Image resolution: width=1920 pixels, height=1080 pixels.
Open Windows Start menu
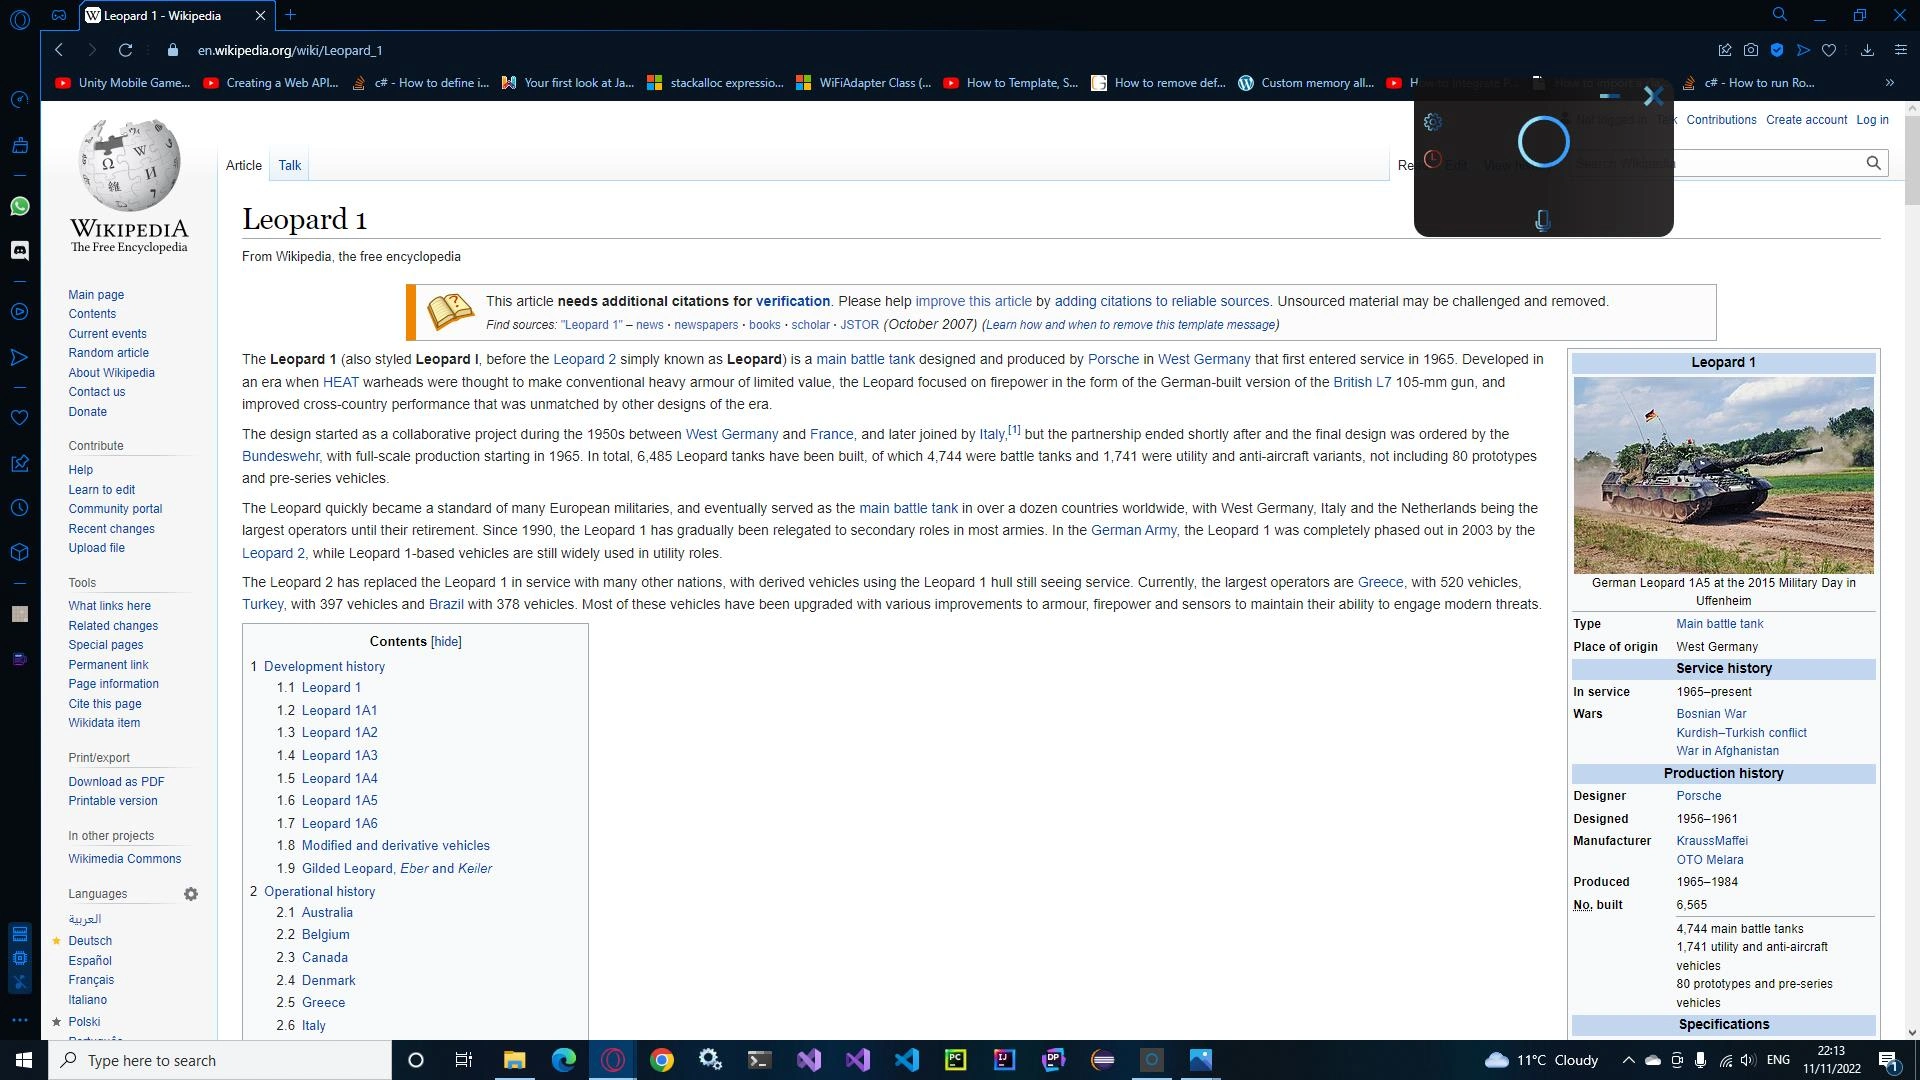point(24,1060)
